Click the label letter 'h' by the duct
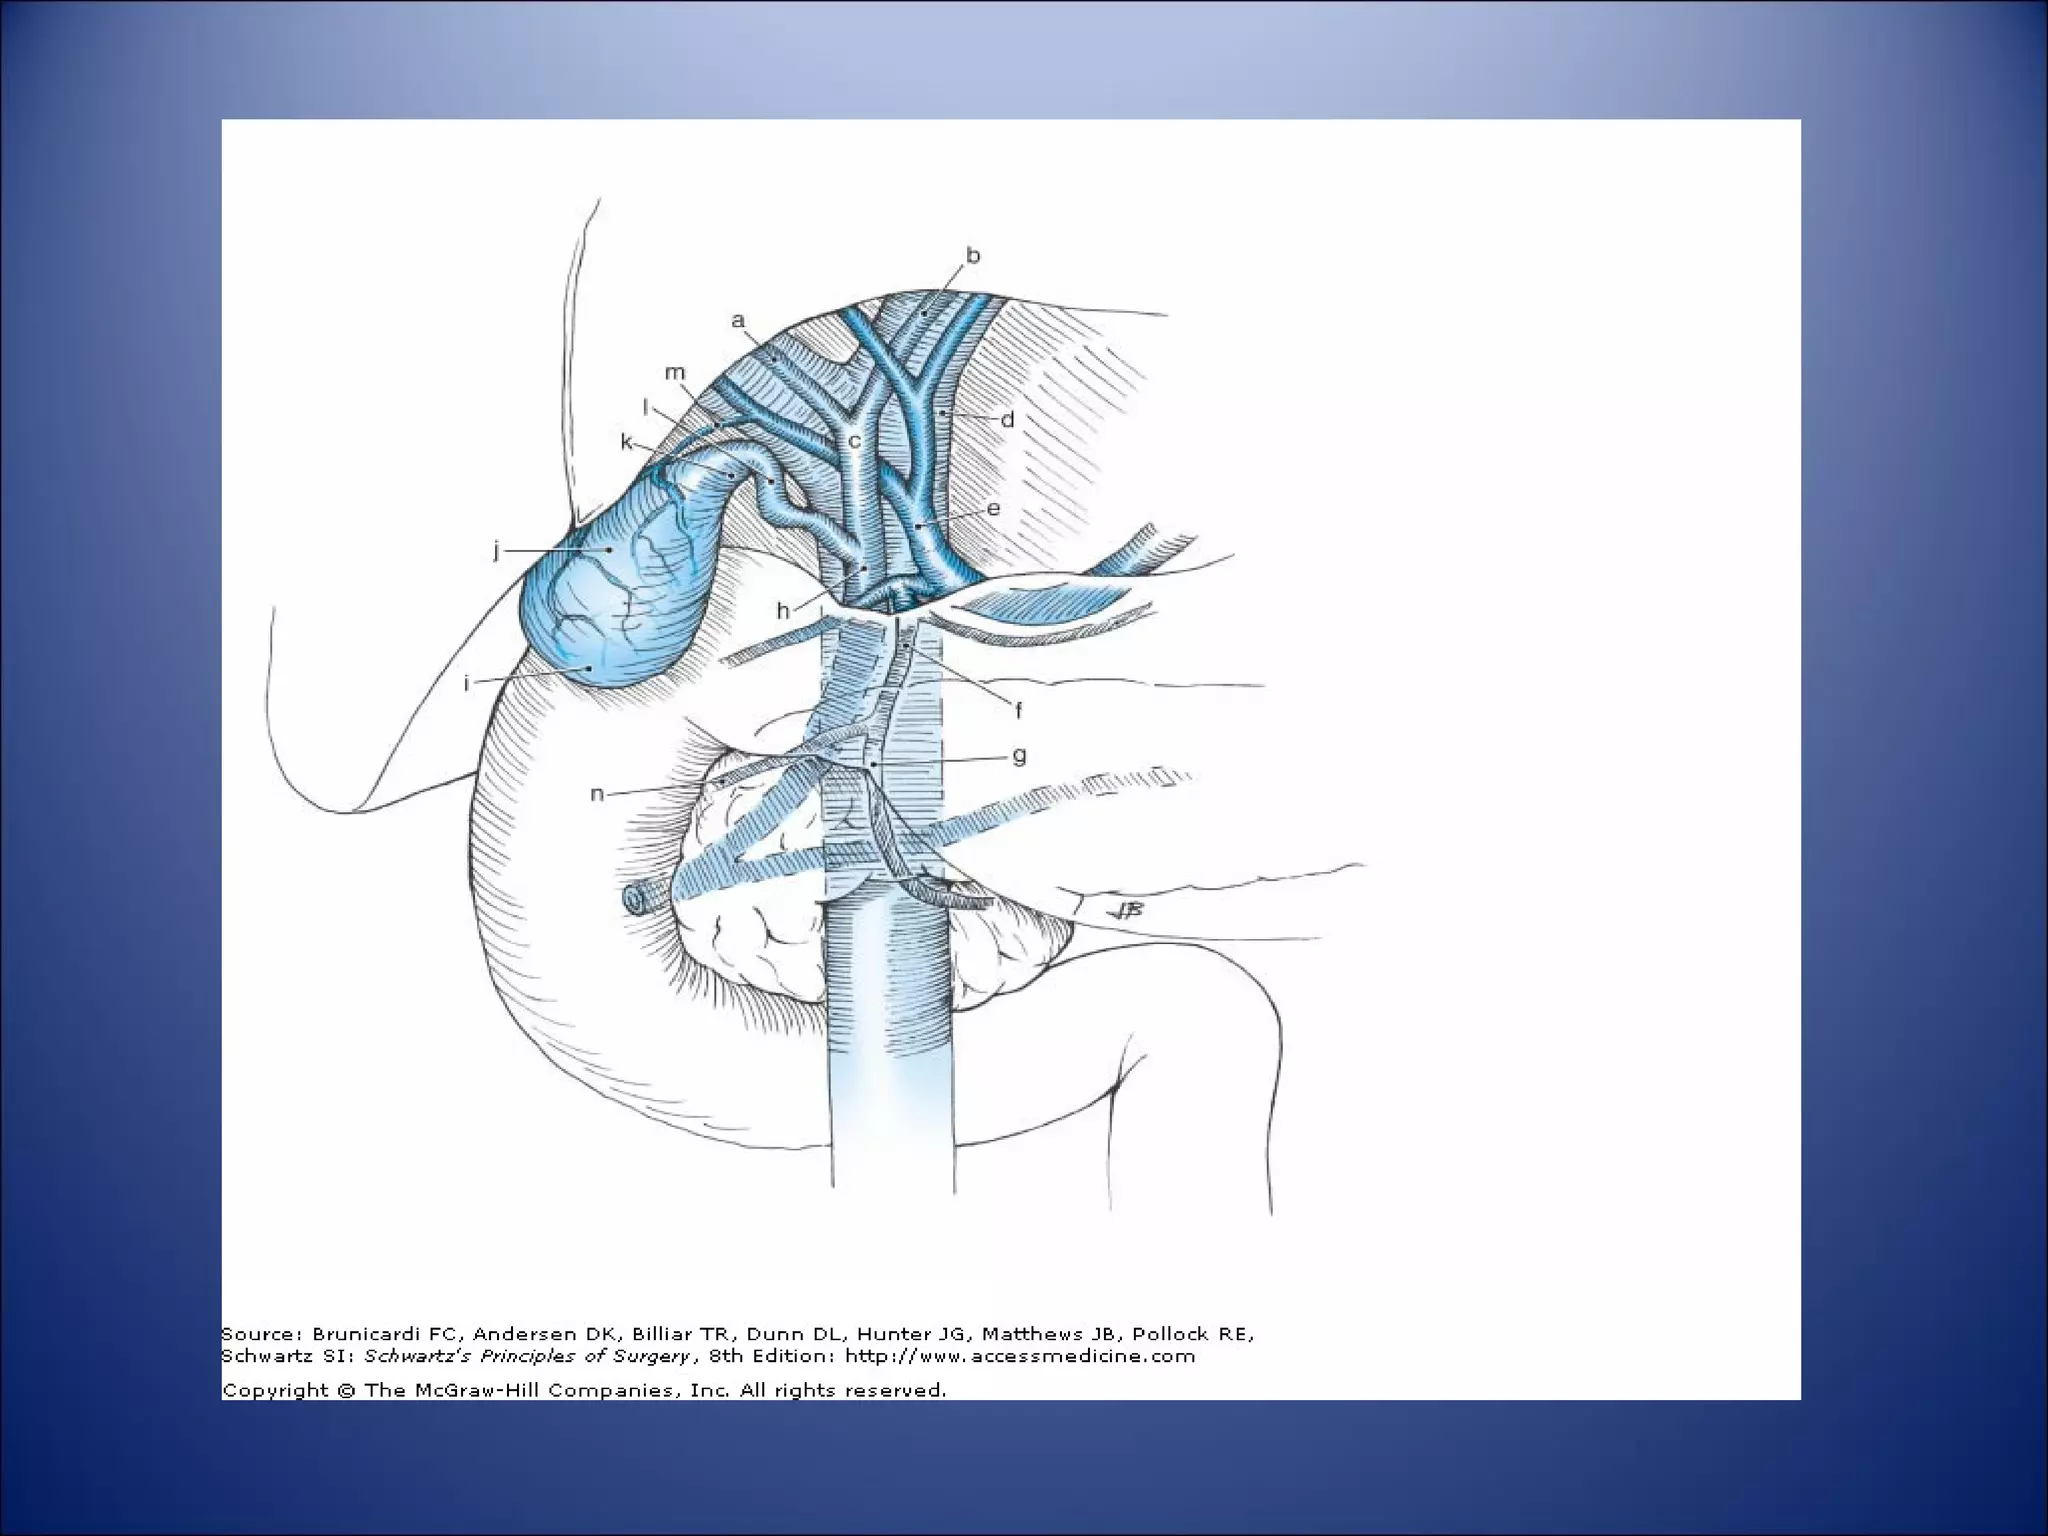This screenshot has height=1536, width=2048. [x=783, y=611]
